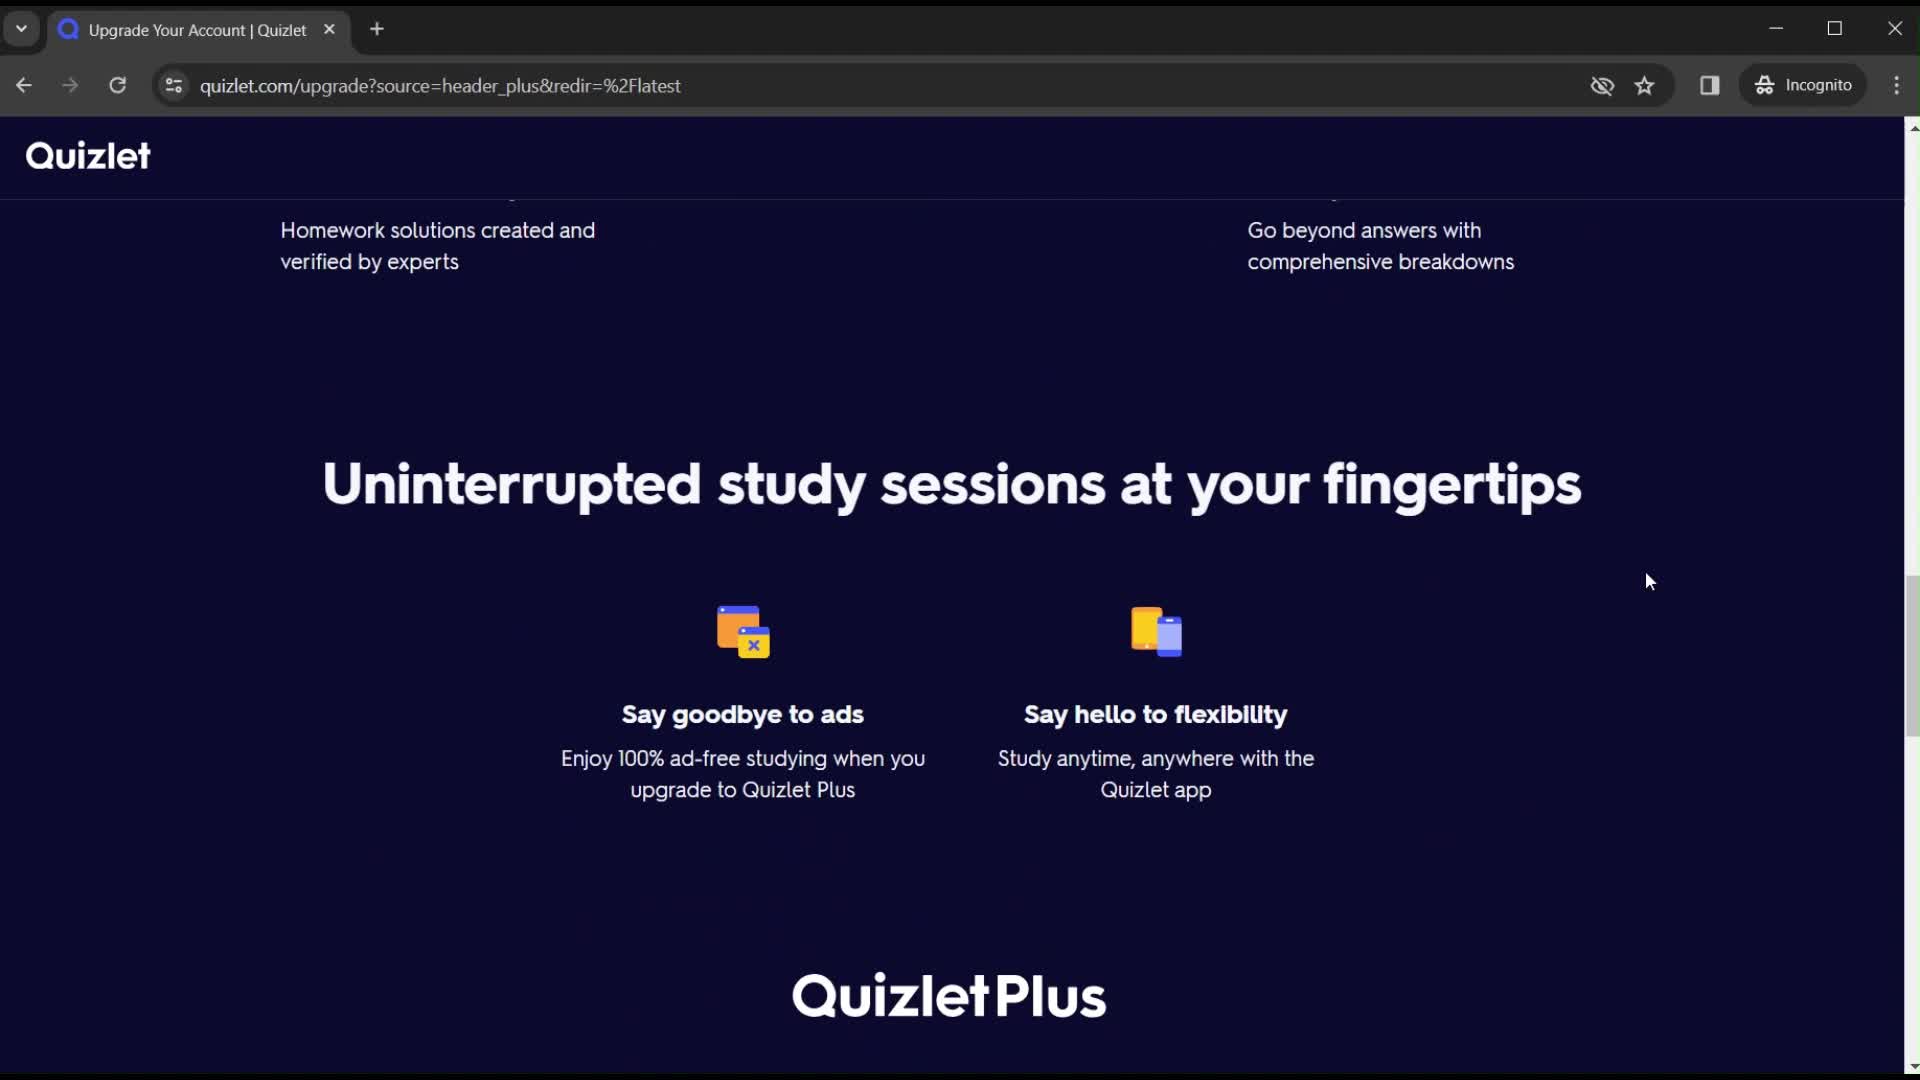Click the back navigation arrow
1920x1080 pixels.
[24, 84]
